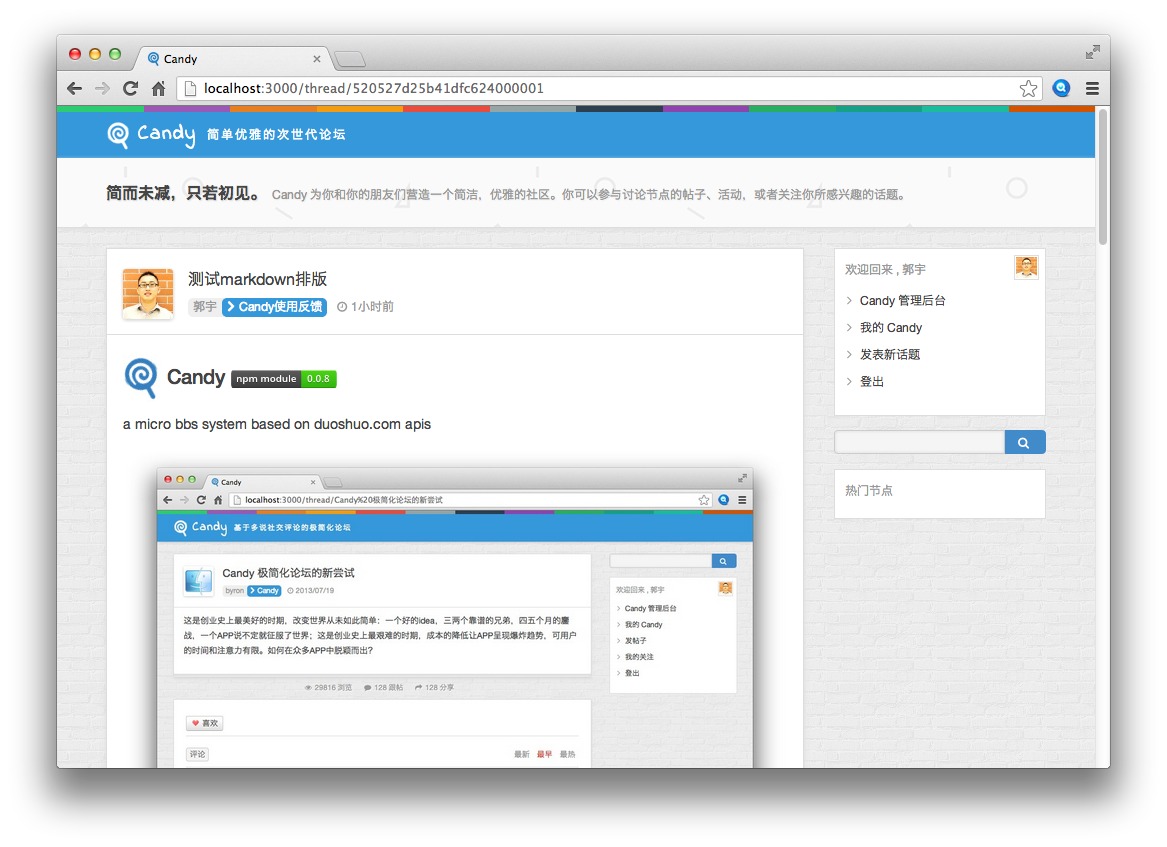1167x847 pixels.
Task: Click the post title 测试markdown排版
Action: 258,279
